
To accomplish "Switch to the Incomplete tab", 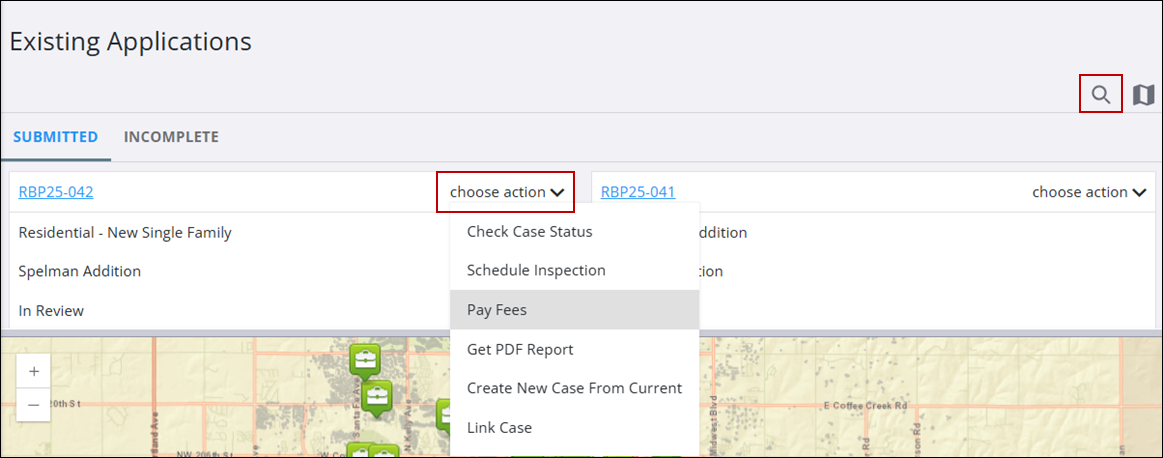I will click(x=171, y=137).
